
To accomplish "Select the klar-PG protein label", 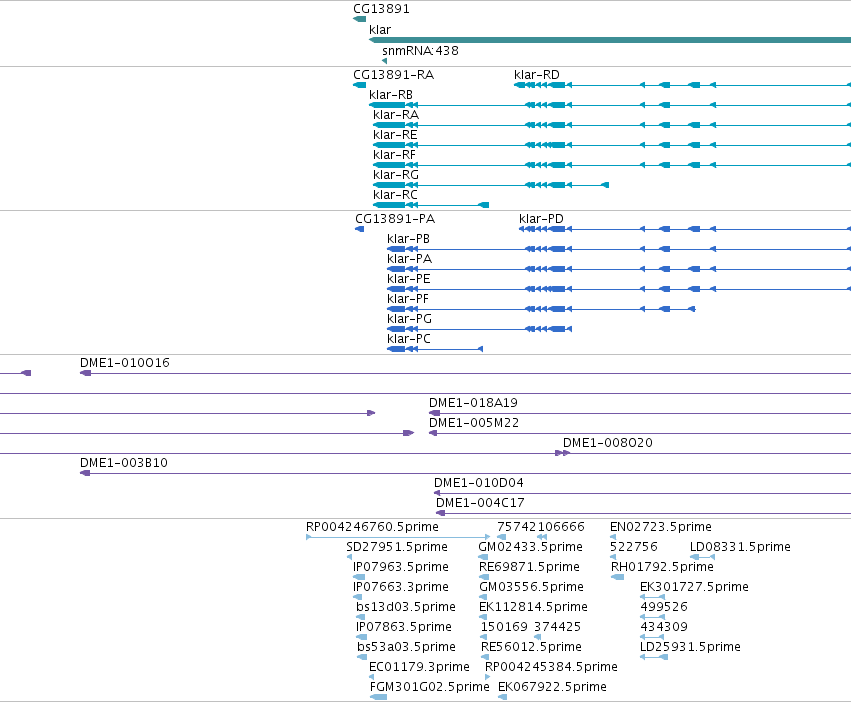I will (409, 319).
